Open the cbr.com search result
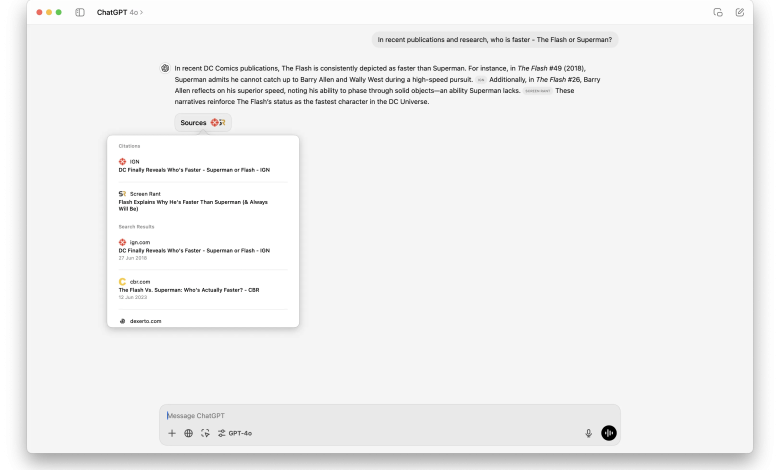This screenshot has height=470, width=780. click(x=203, y=289)
